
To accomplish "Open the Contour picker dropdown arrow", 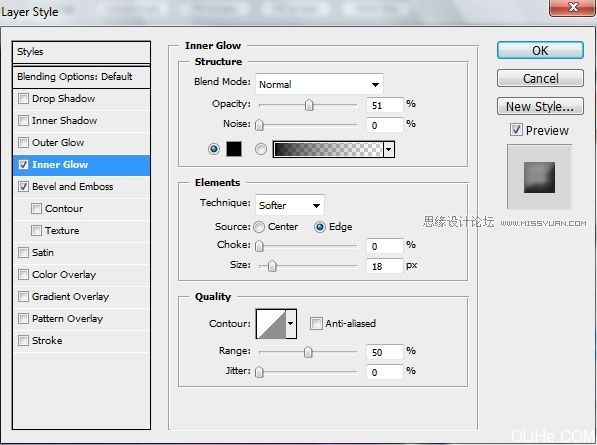I will coord(291,324).
